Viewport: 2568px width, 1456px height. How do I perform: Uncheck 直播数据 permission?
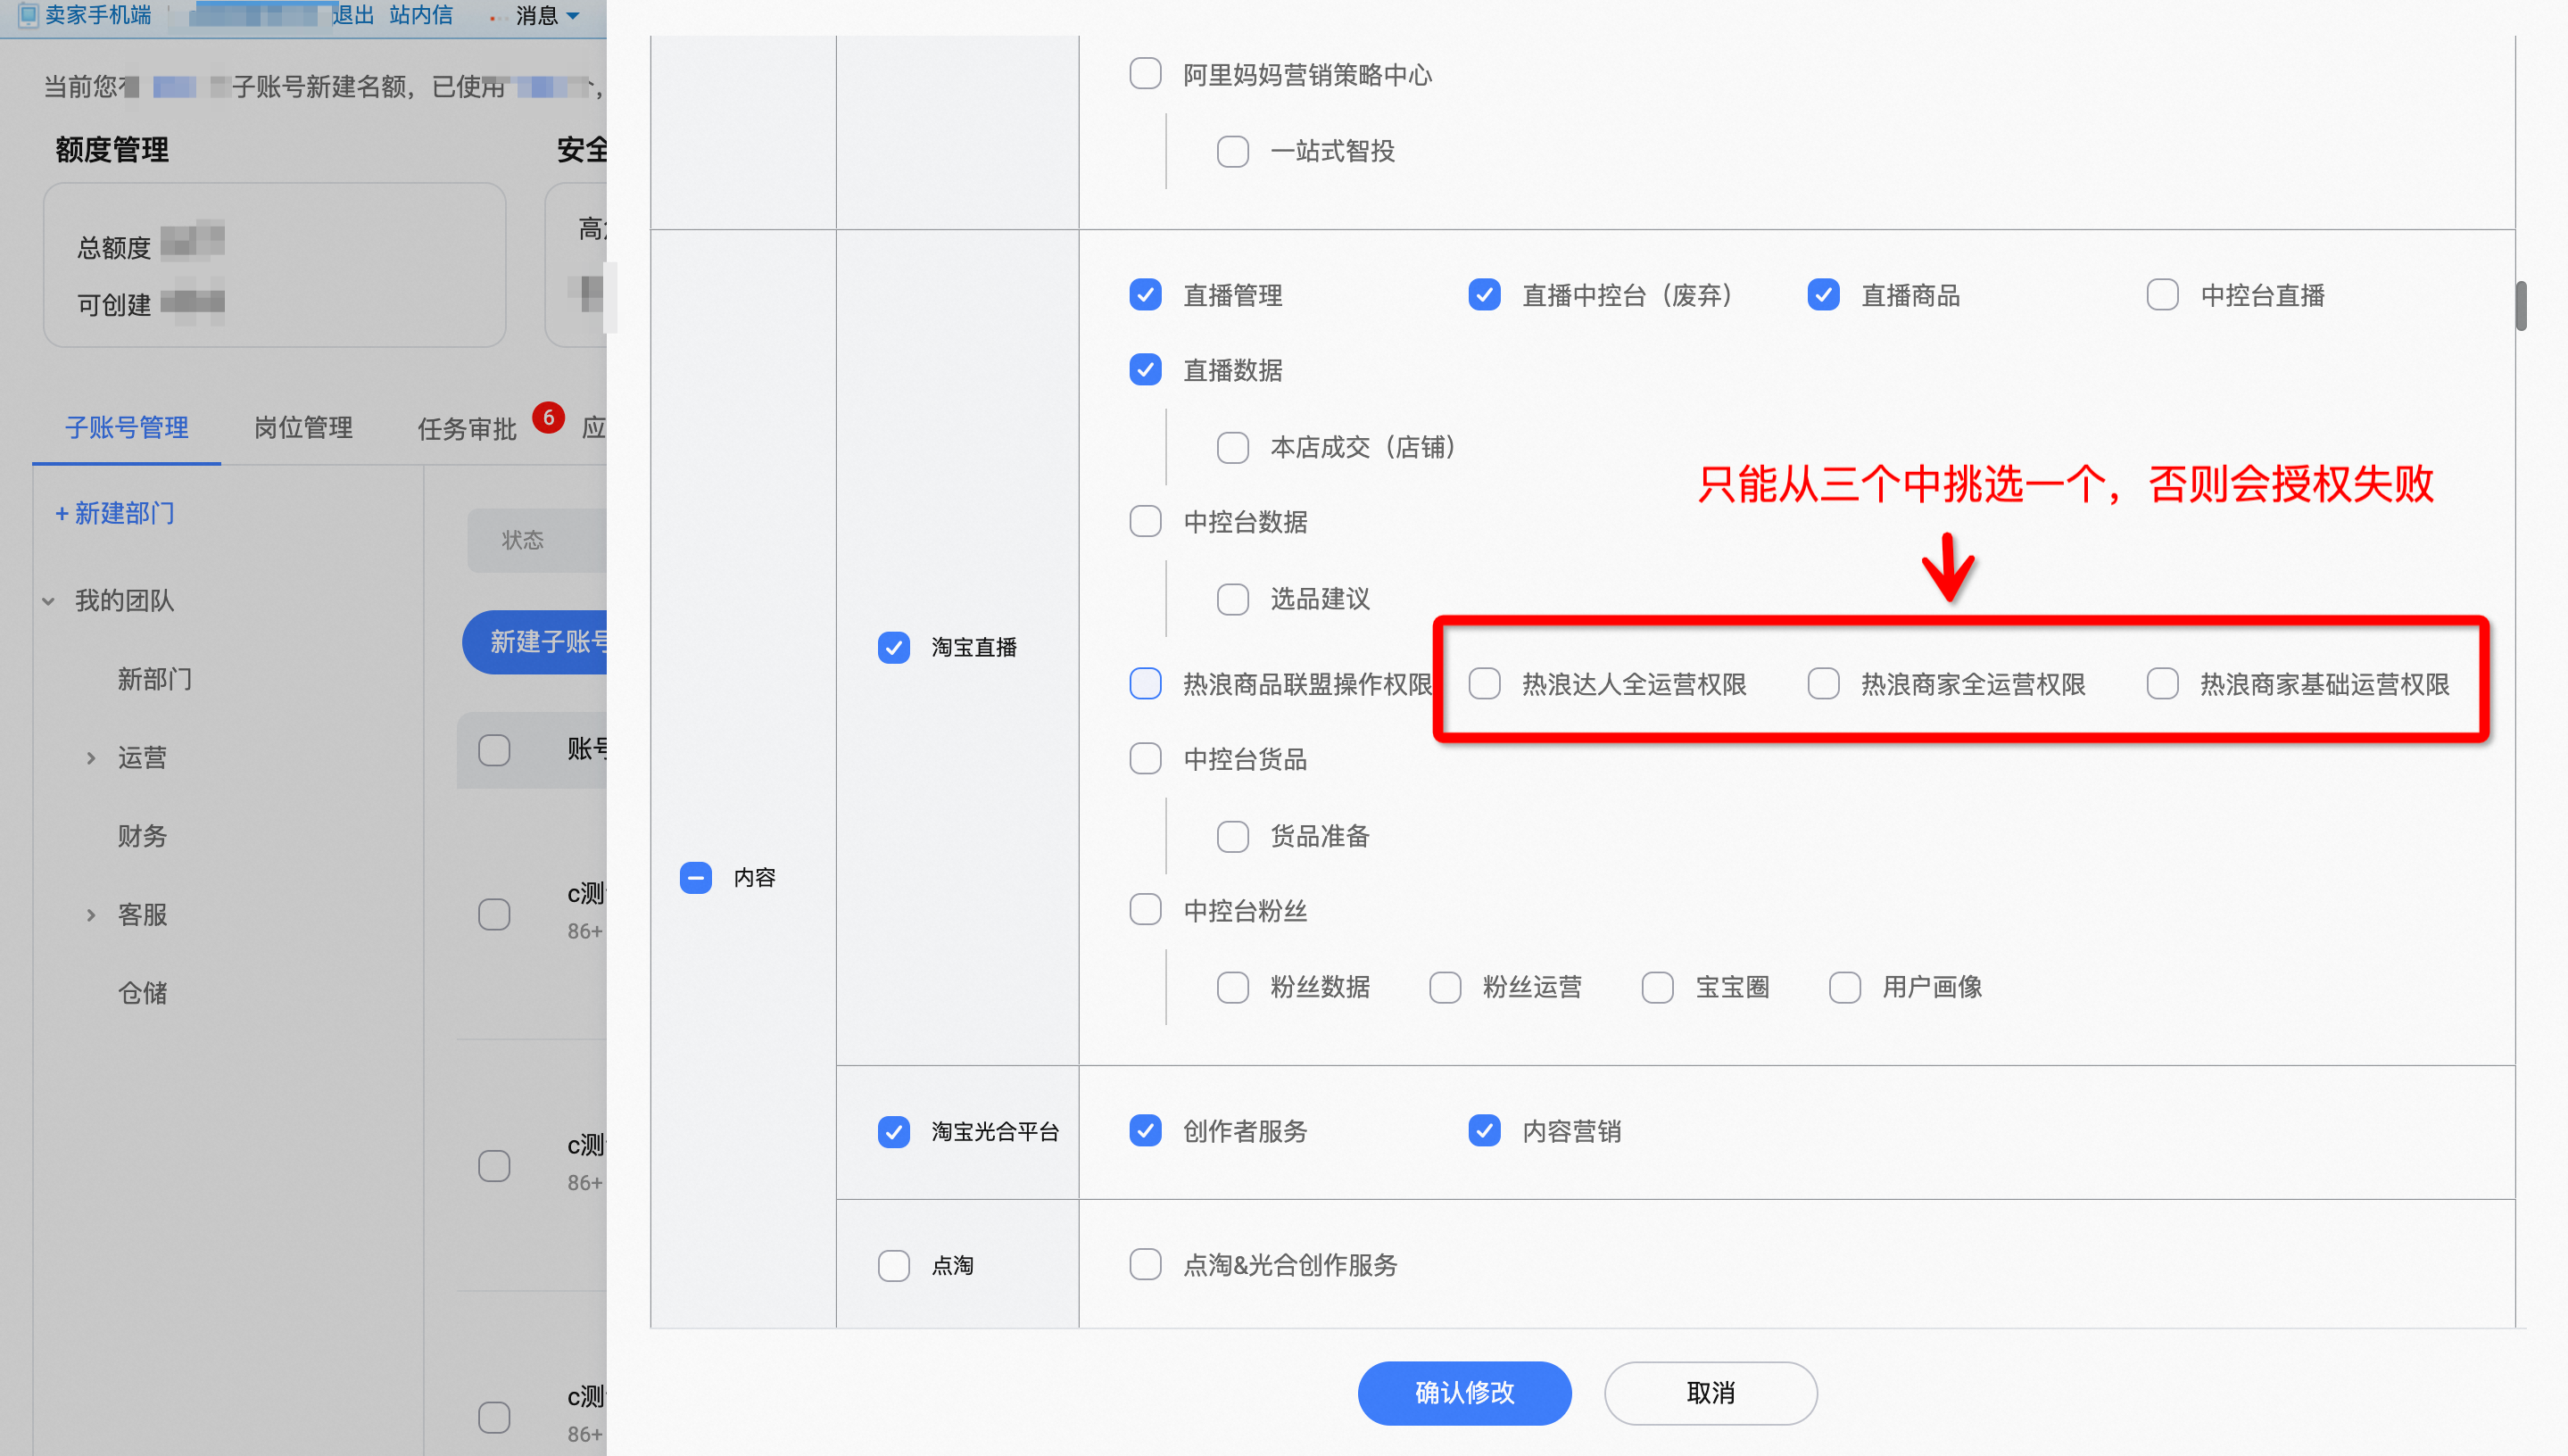tap(1145, 370)
